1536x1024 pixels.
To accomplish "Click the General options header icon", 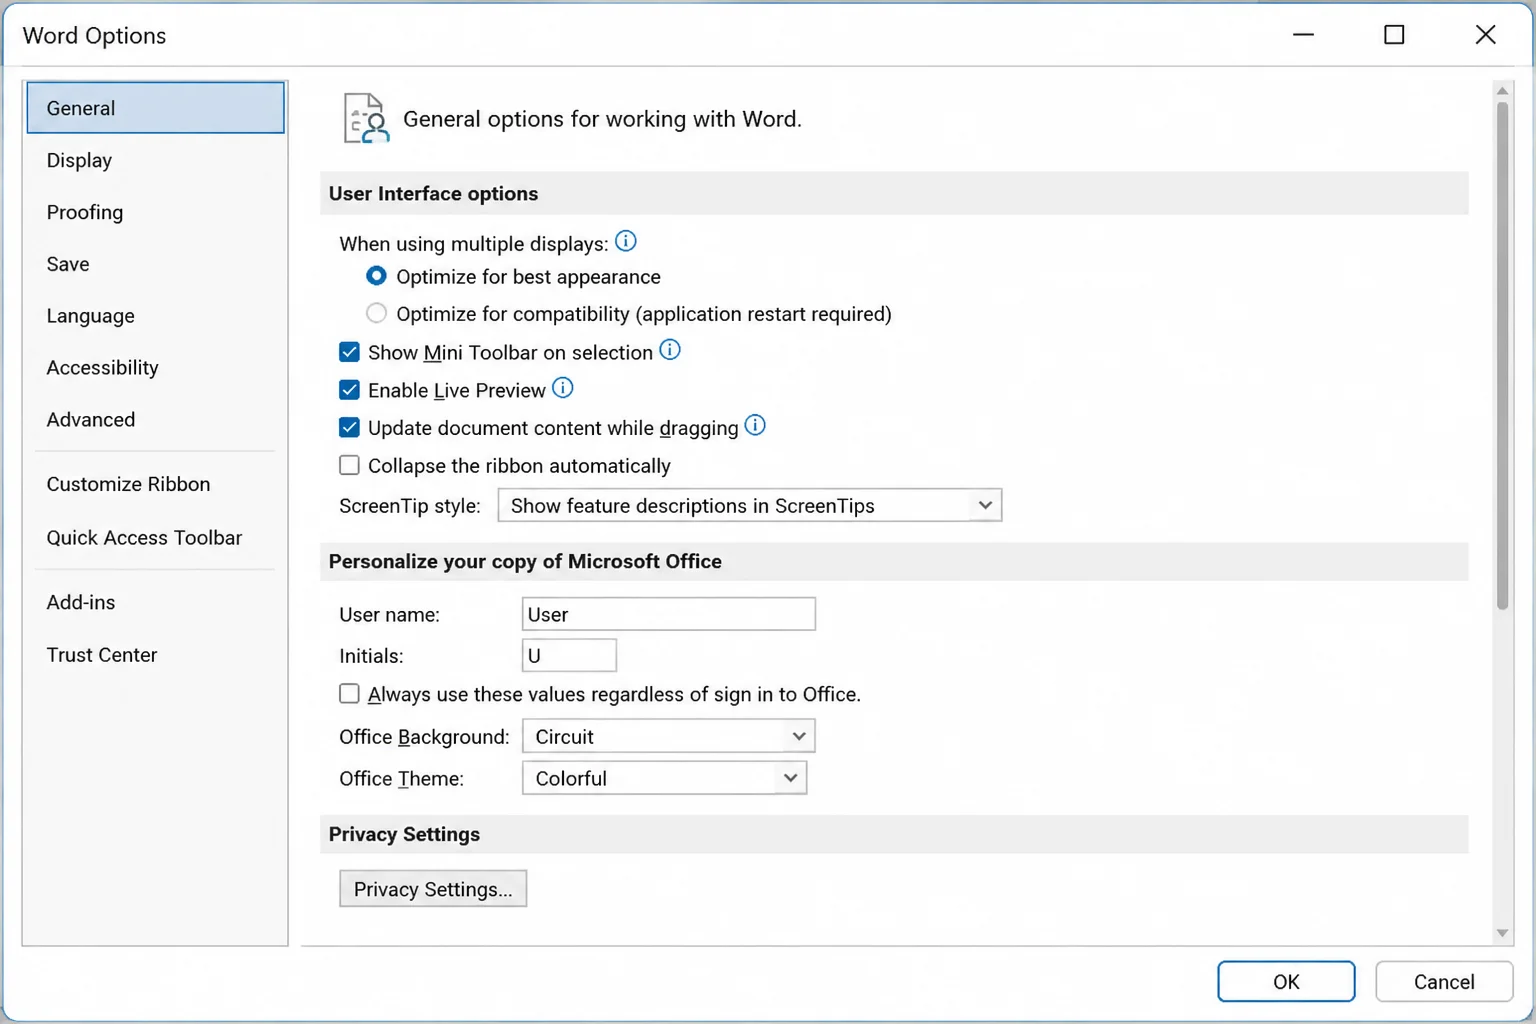I will click(x=365, y=118).
